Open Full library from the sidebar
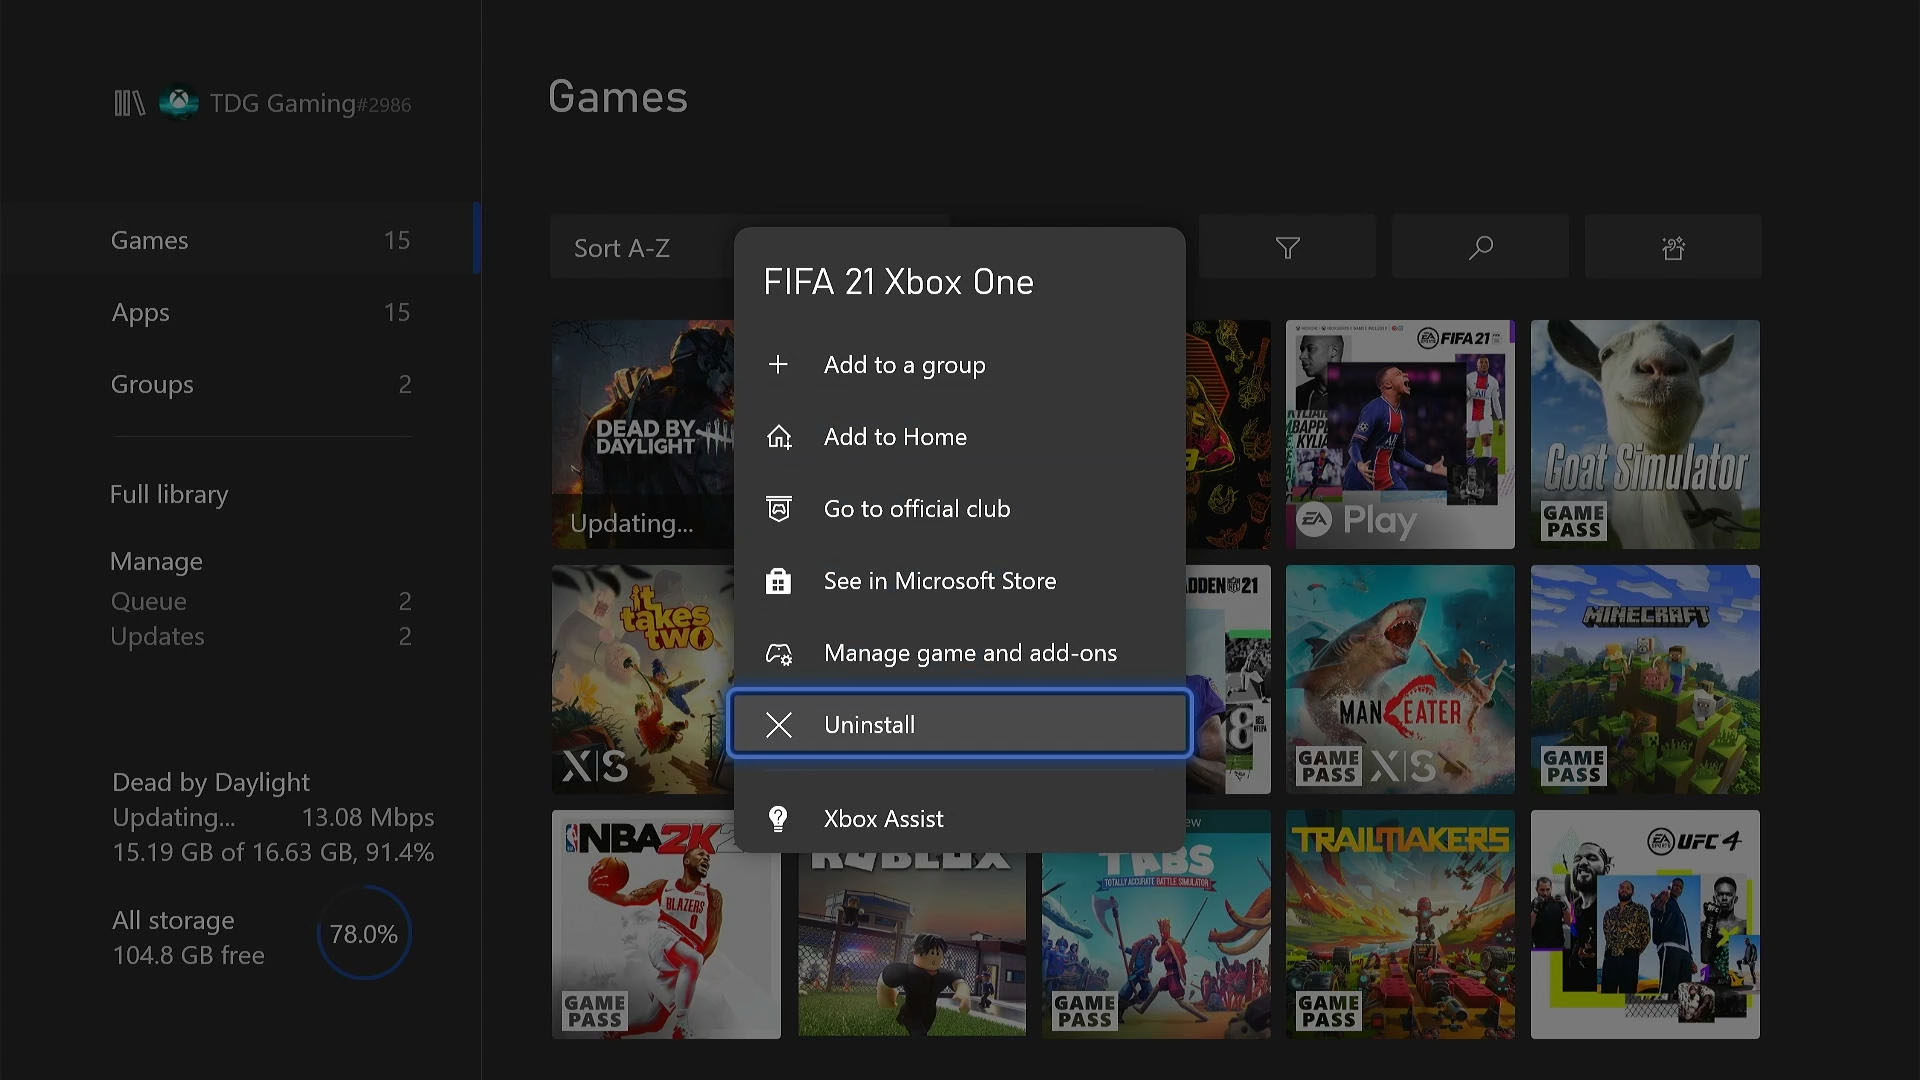1920x1080 pixels. [x=168, y=494]
